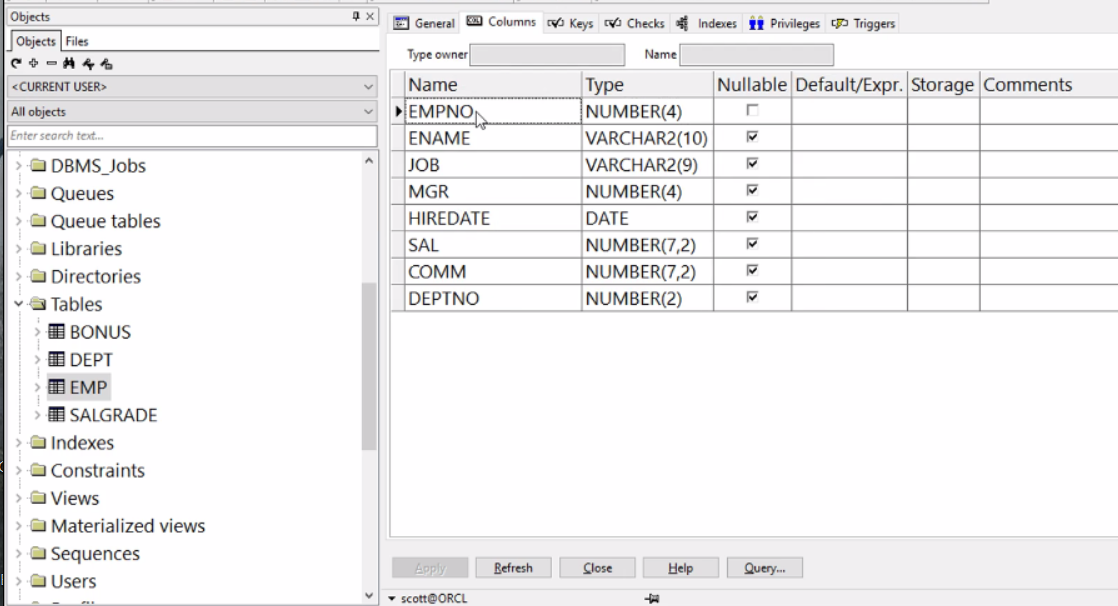Toggle the Nullable checkbox for ENAME
The height and width of the screenshot is (606, 1118).
coord(752,137)
